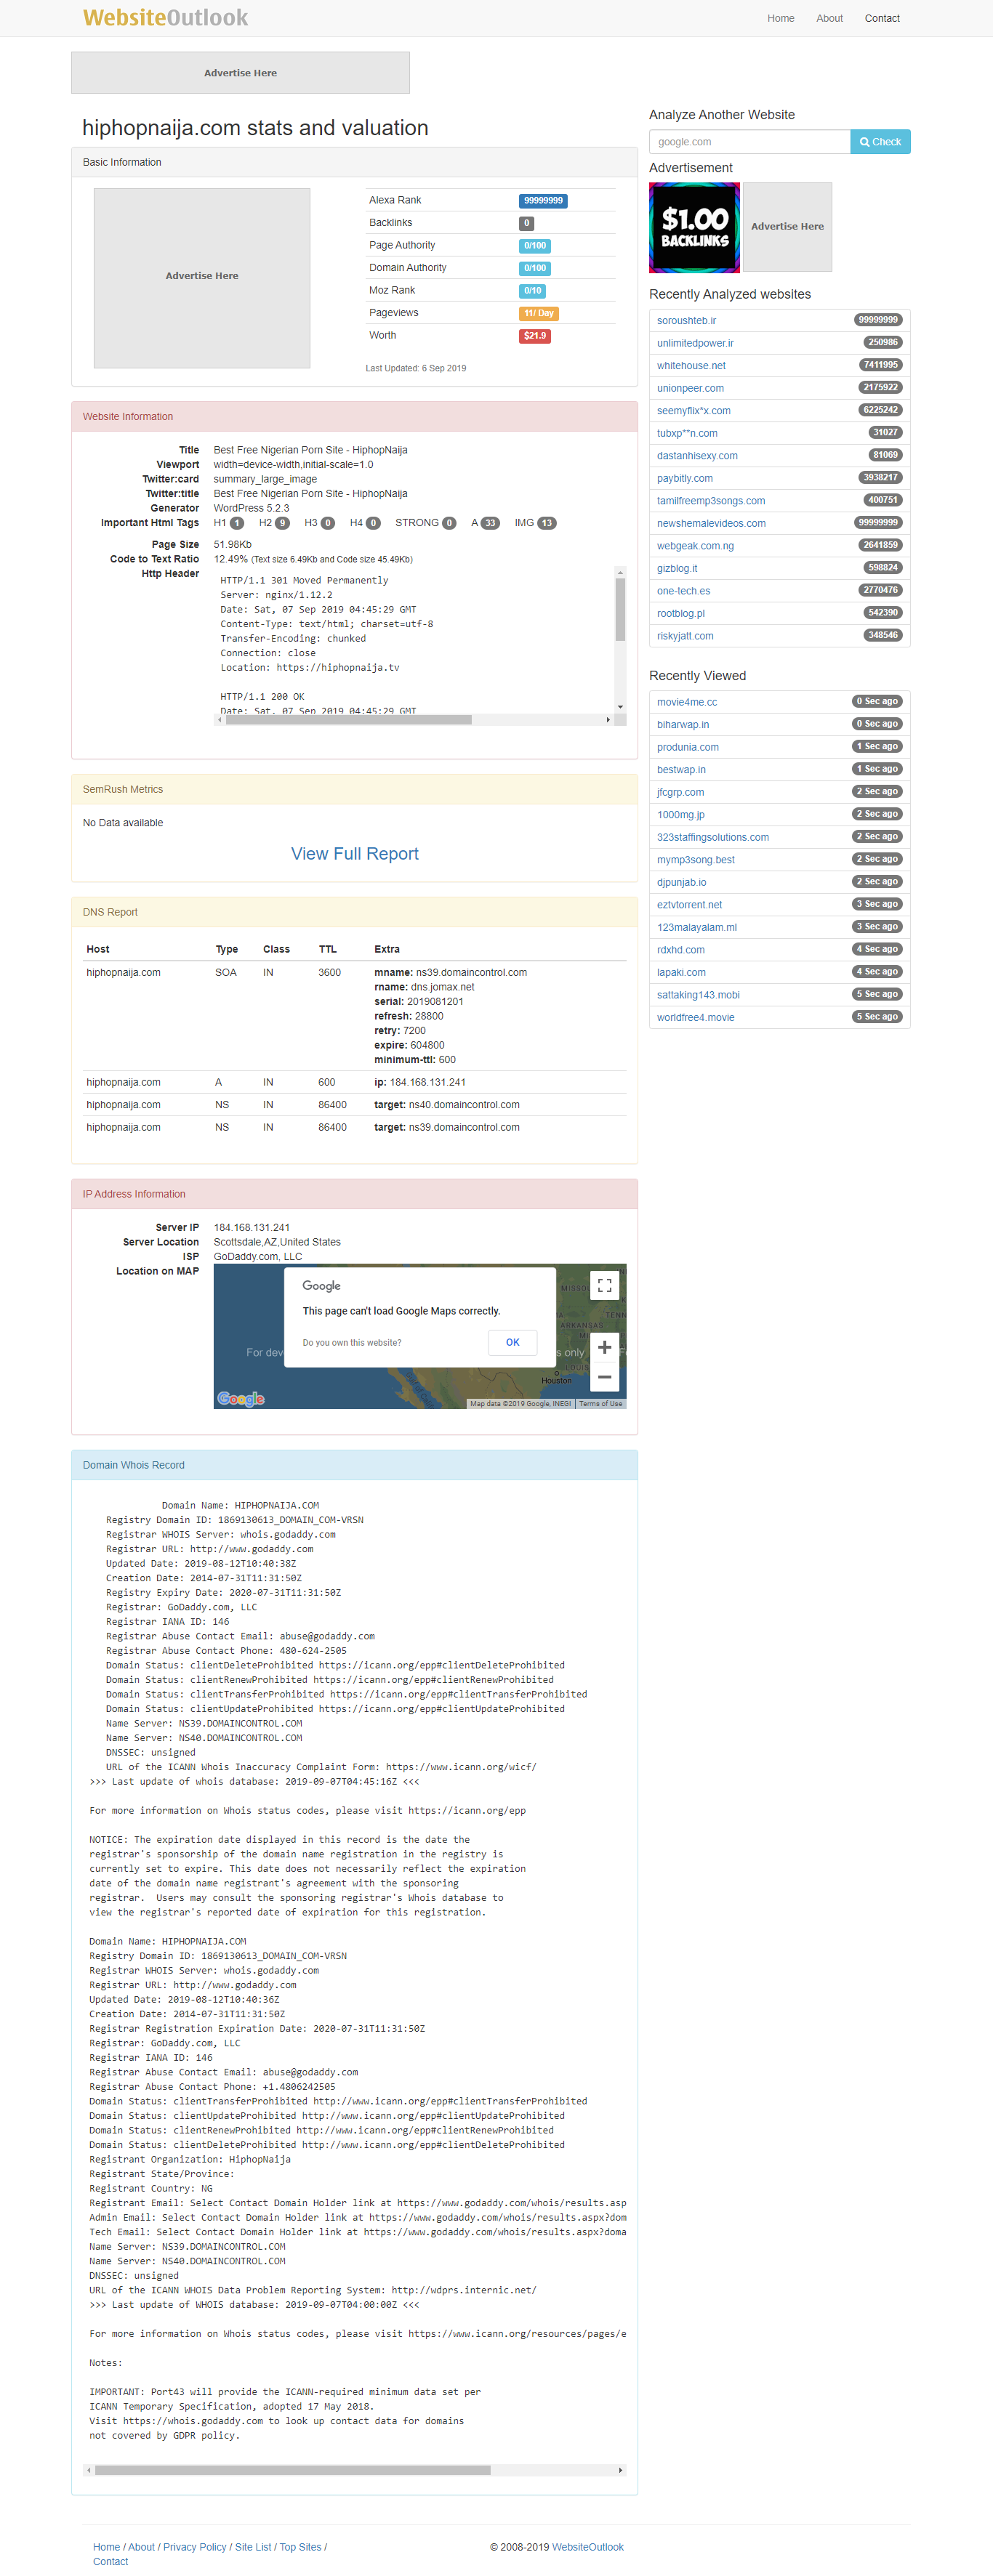Click OK in Google Maps error dialog
Viewport: 993px width, 2576px height.
point(513,1343)
